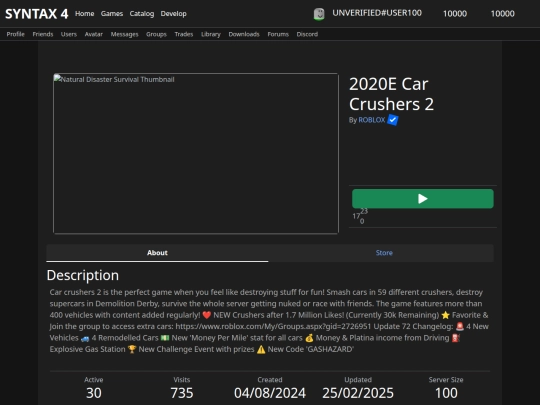The image size is (540, 405).
Task: Click the 0 downvote count
Action: 362,221
